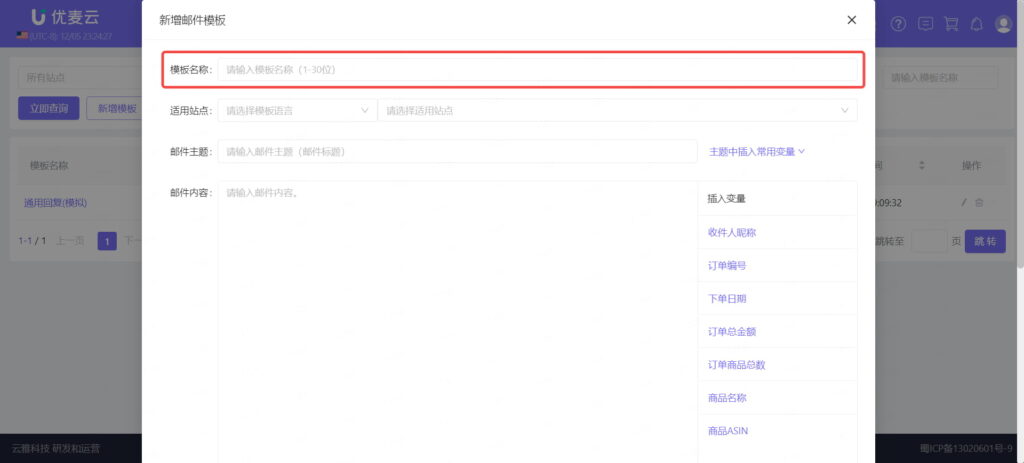Expand 主题中插入常用变量 dropdown
1024x463 pixels.
(757, 152)
